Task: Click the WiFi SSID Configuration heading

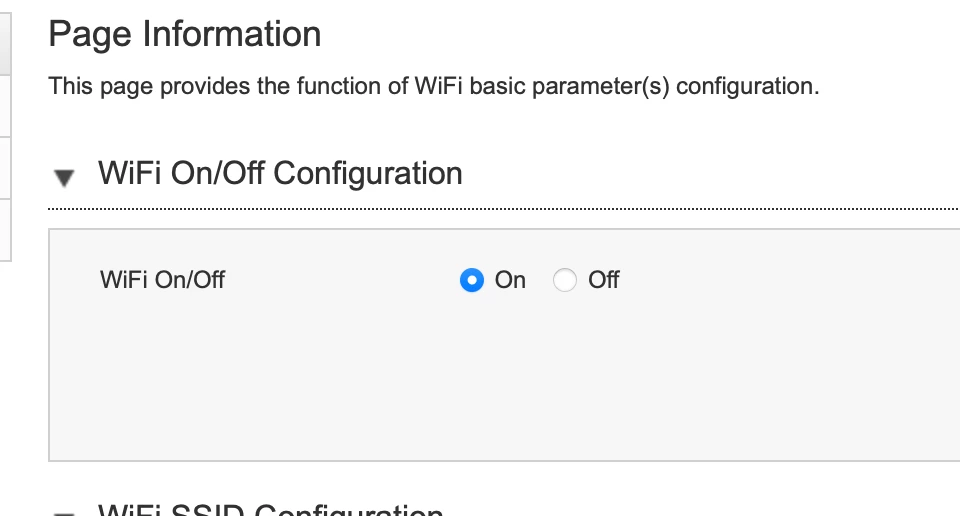Action: (x=270, y=510)
